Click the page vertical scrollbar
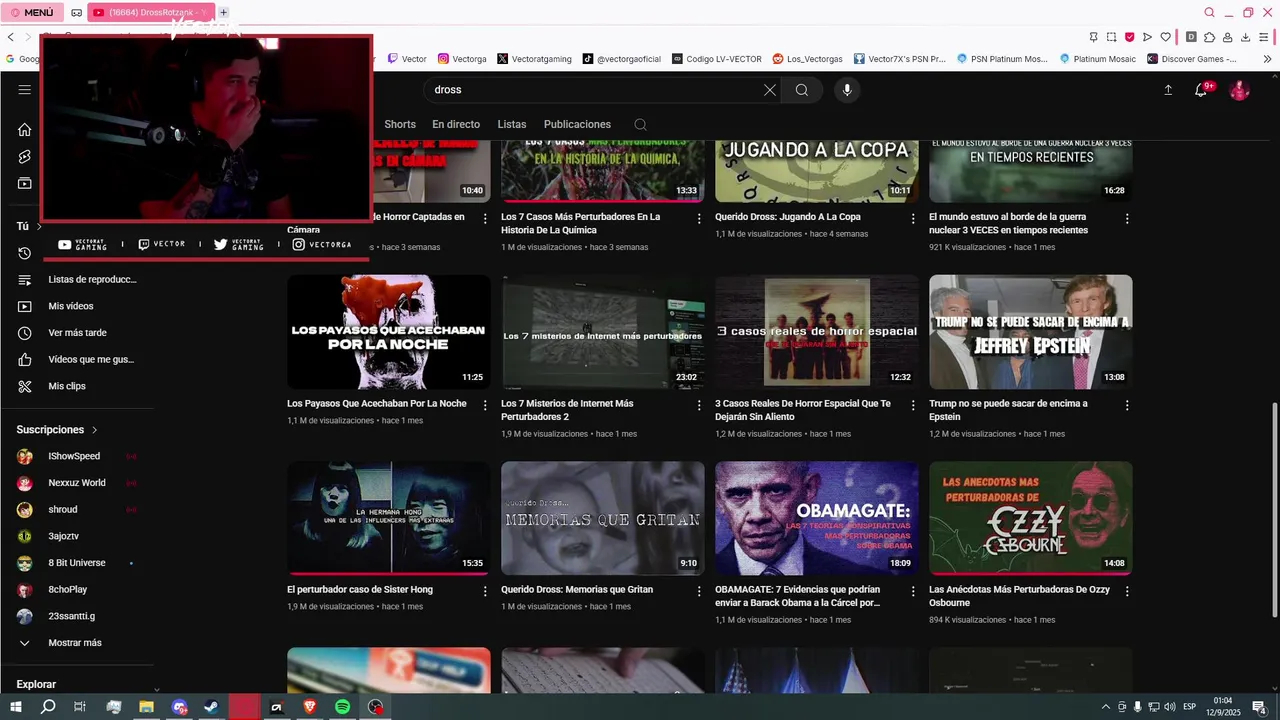 point(1274,510)
